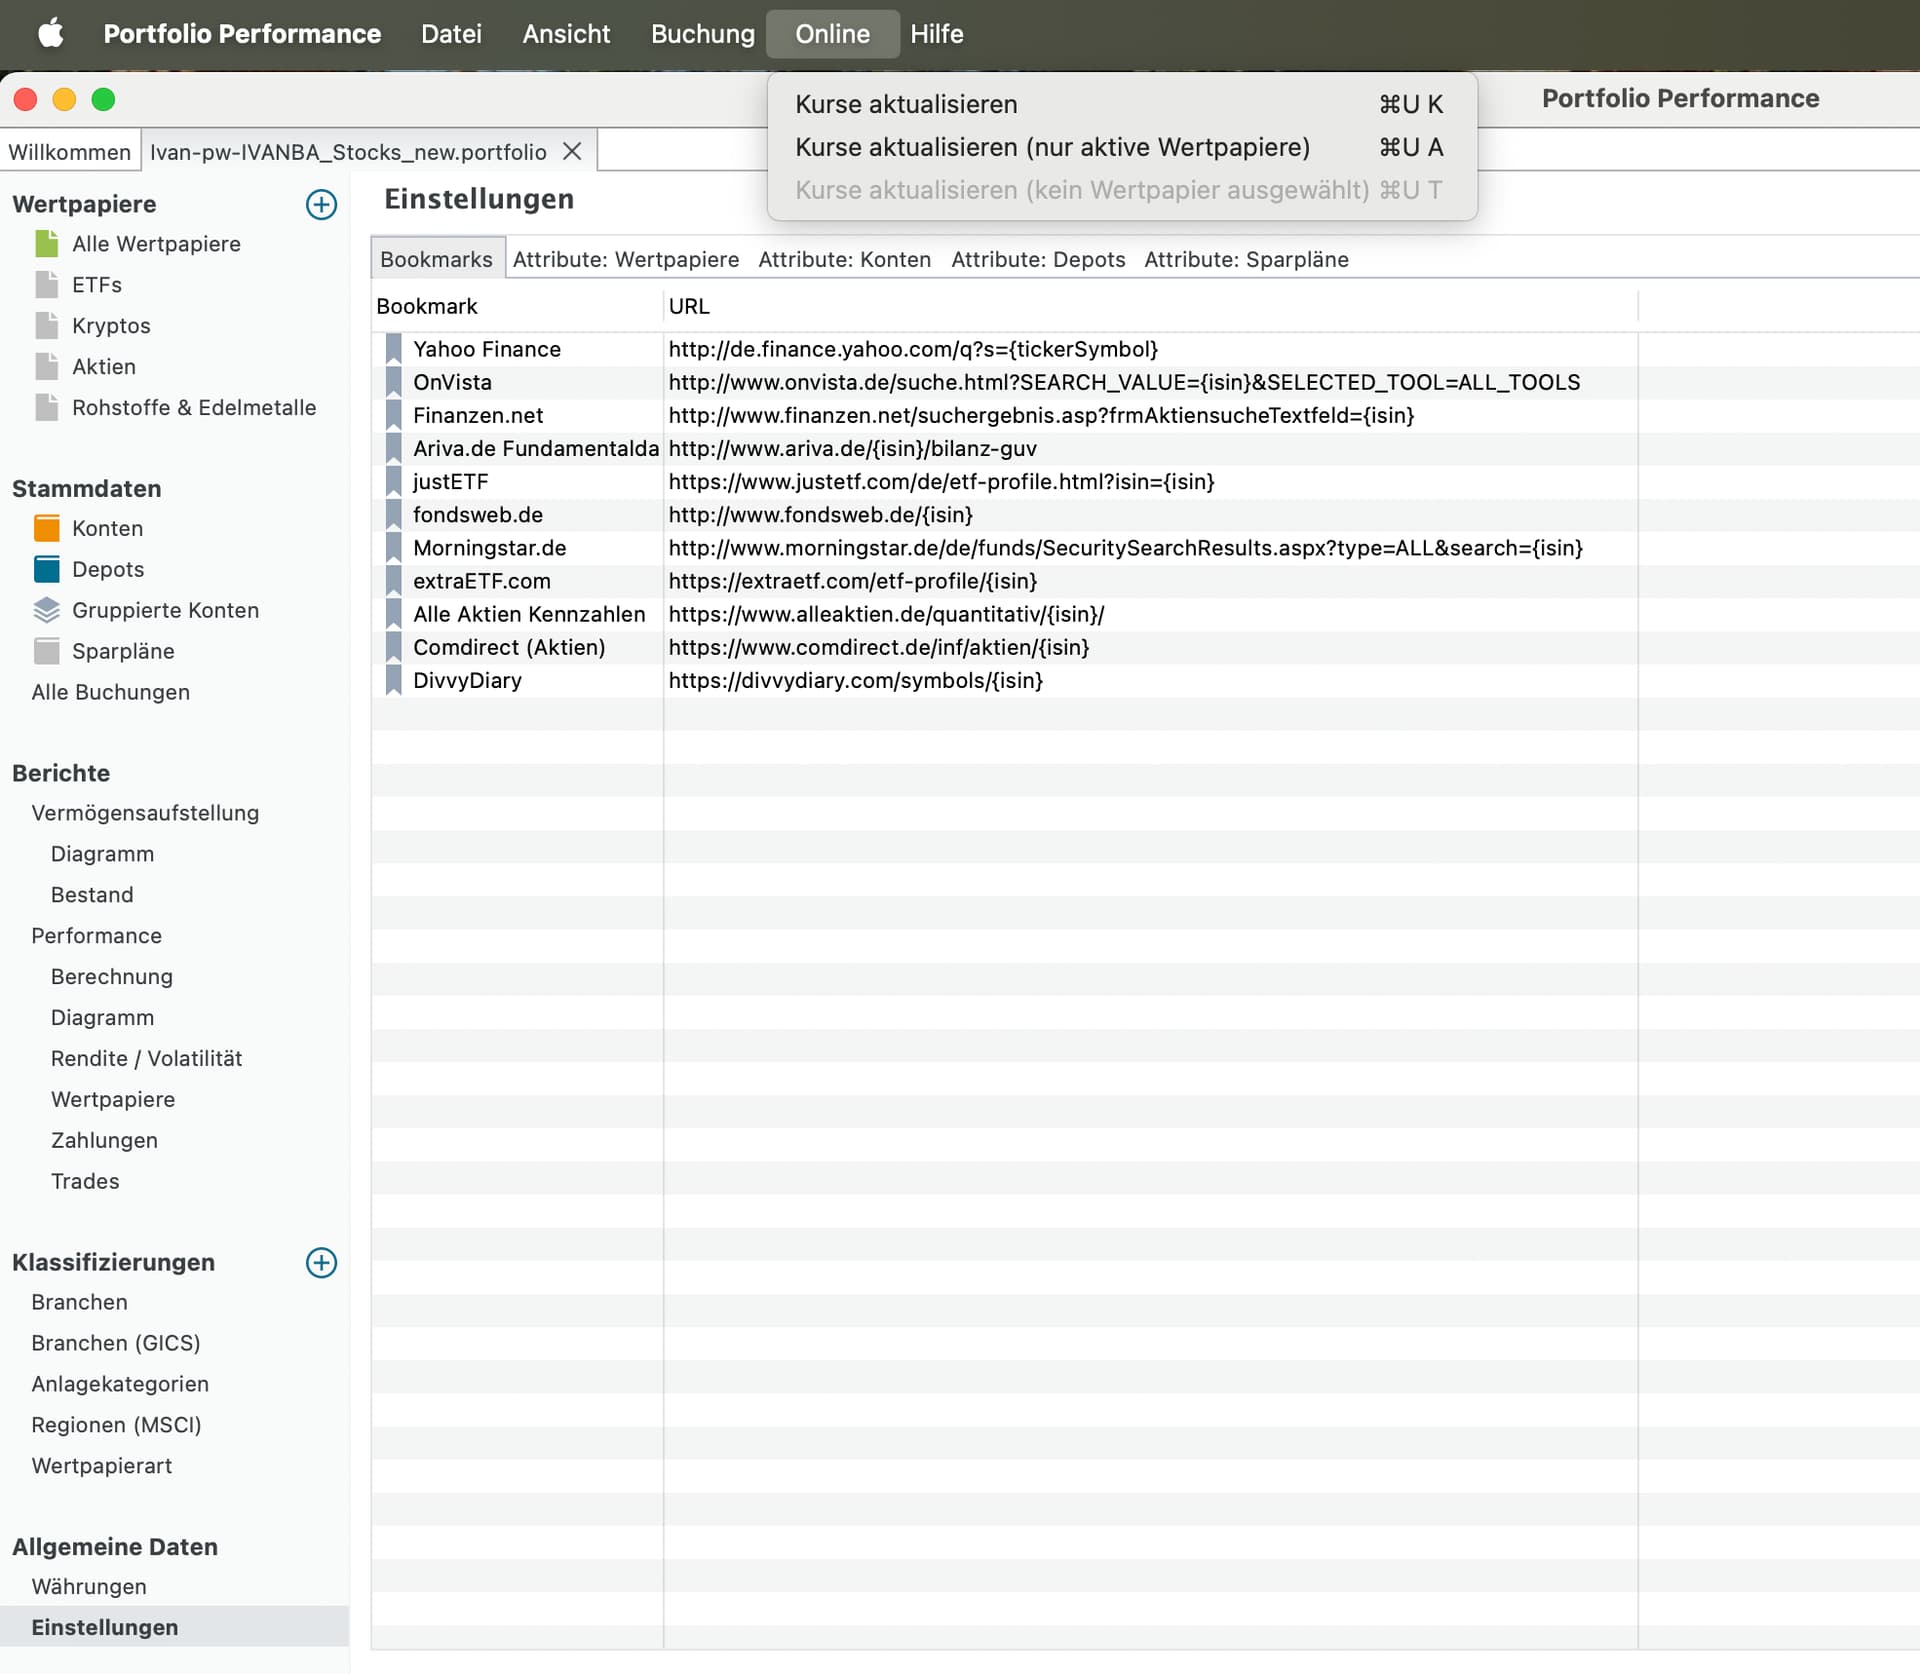Viewport: 1920px width, 1674px height.
Task: Click bookmark icon of DivvyDiary row
Action: [393, 680]
